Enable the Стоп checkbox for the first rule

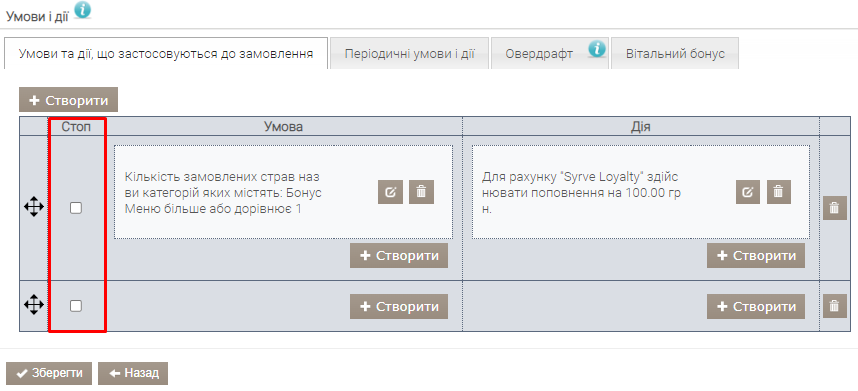(76, 208)
